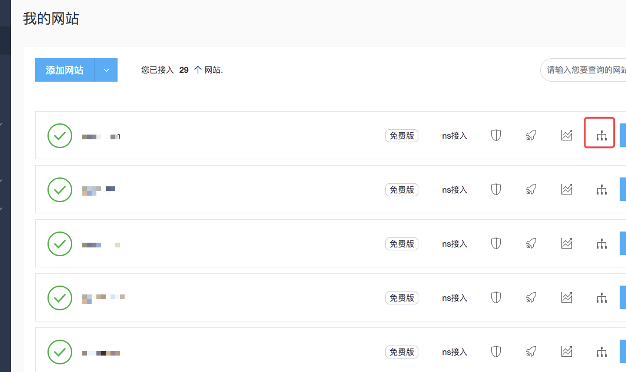Open rocket acceleration icon in second website row
Screen dimensions: 626x372
[x=531, y=189]
